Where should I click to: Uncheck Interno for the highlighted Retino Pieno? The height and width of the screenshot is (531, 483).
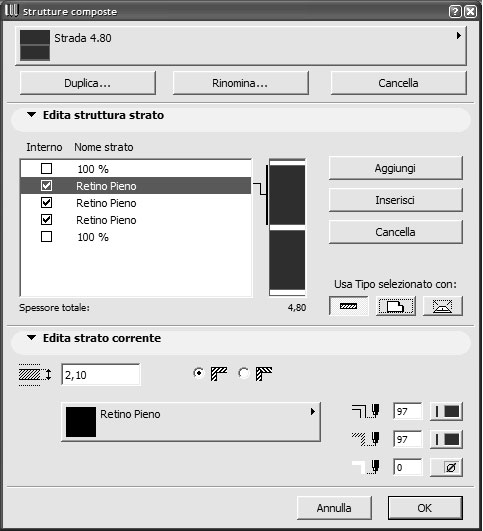coord(46,186)
